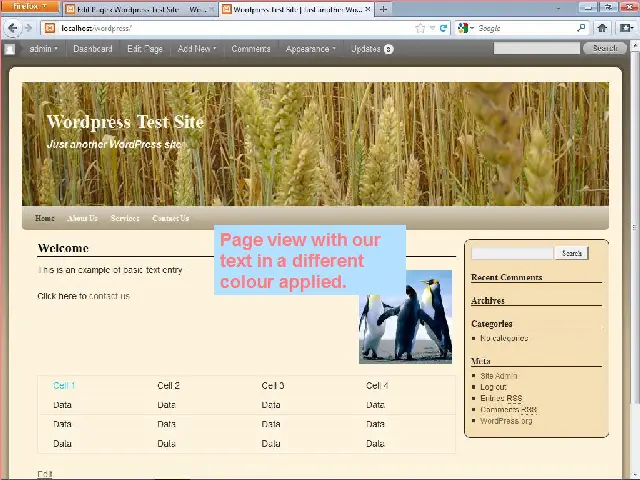Image resolution: width=640 pixels, height=480 pixels.
Task: Switch to the Edit Page browser tab
Action: click(139, 9)
